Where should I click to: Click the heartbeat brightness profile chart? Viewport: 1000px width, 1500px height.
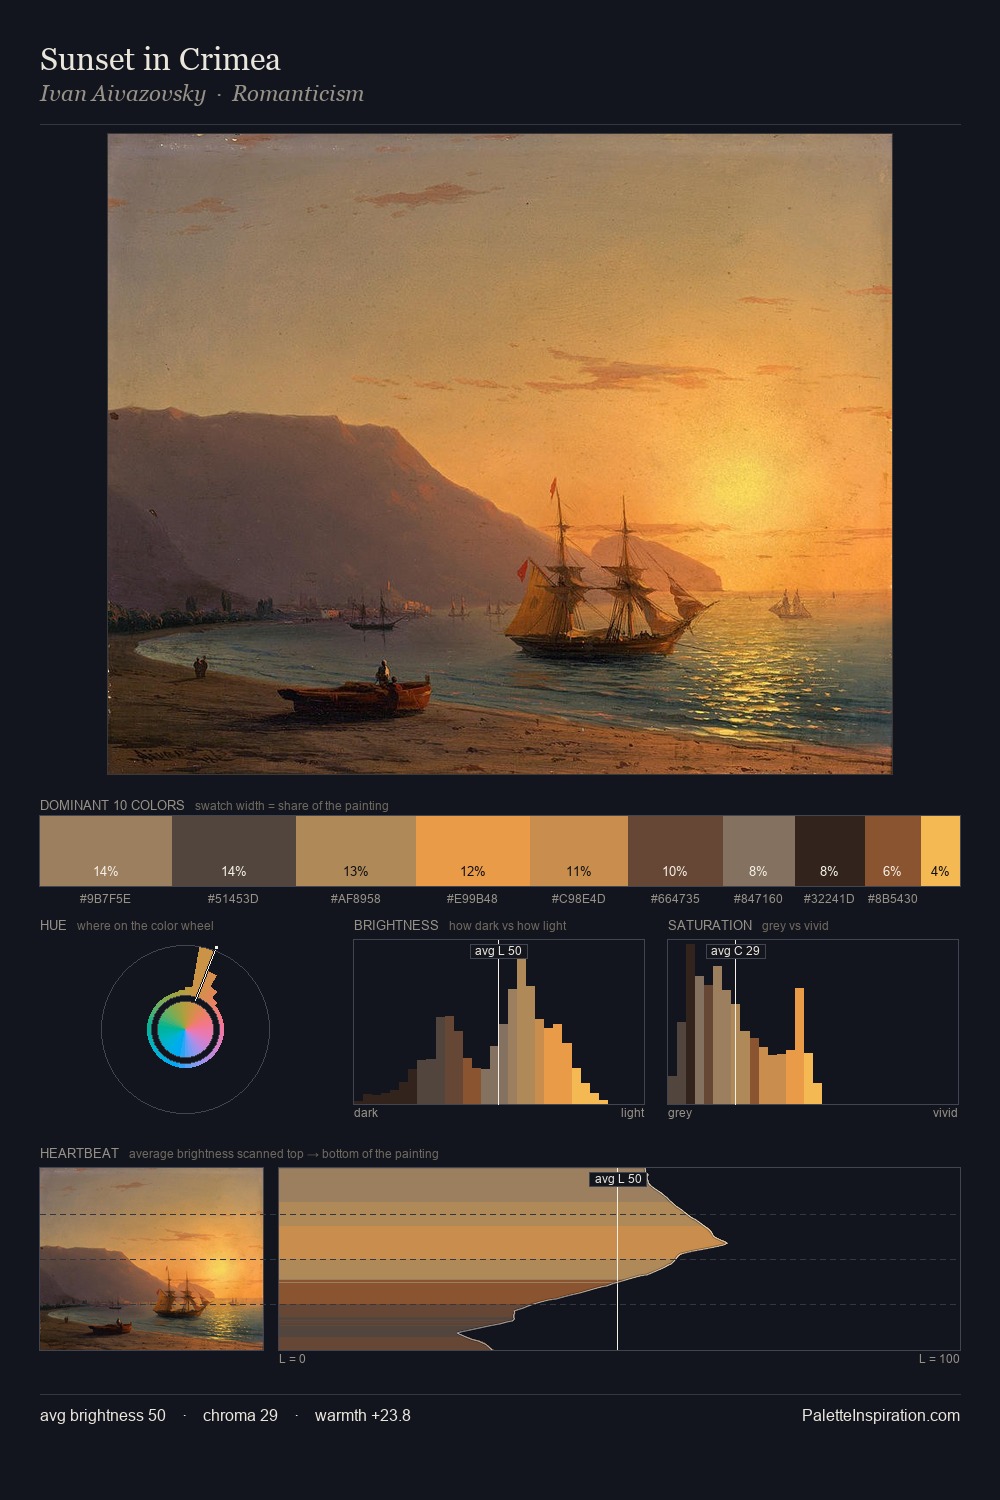click(619, 1259)
